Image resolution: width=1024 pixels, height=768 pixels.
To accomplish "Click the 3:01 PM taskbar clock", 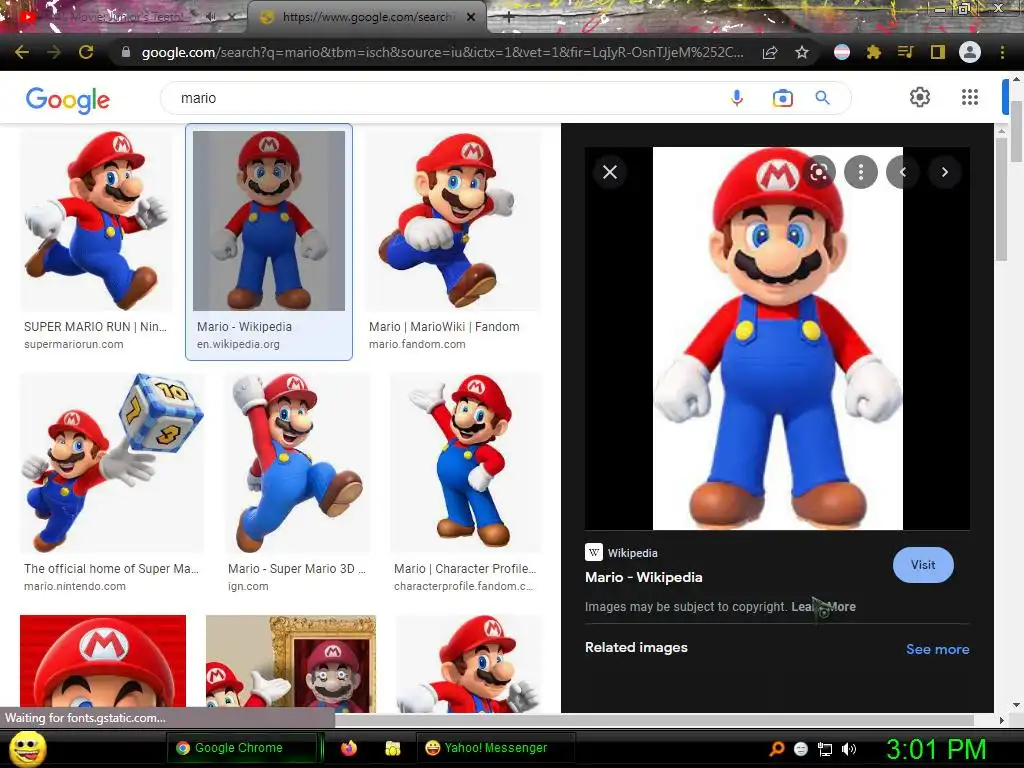I will 935,749.
